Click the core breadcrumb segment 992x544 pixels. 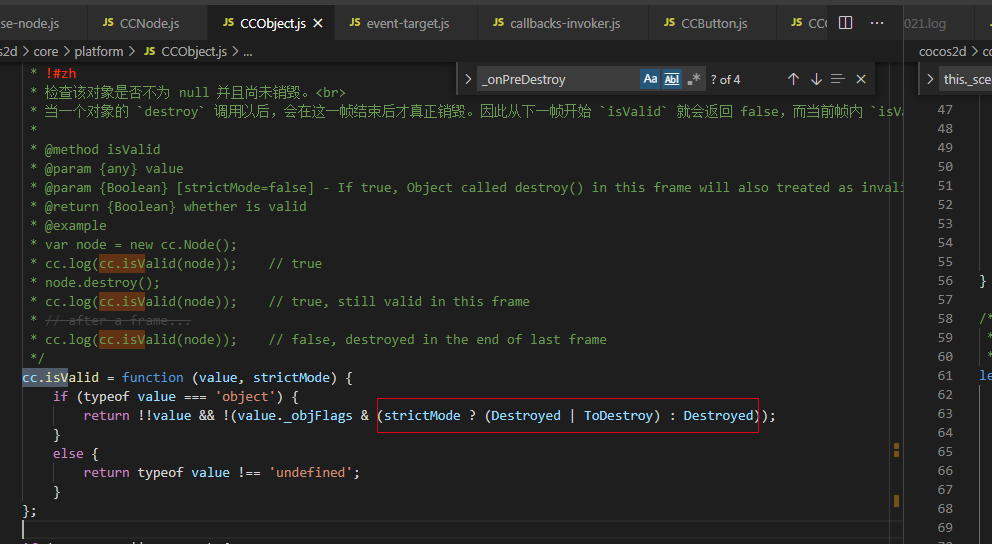(x=46, y=51)
